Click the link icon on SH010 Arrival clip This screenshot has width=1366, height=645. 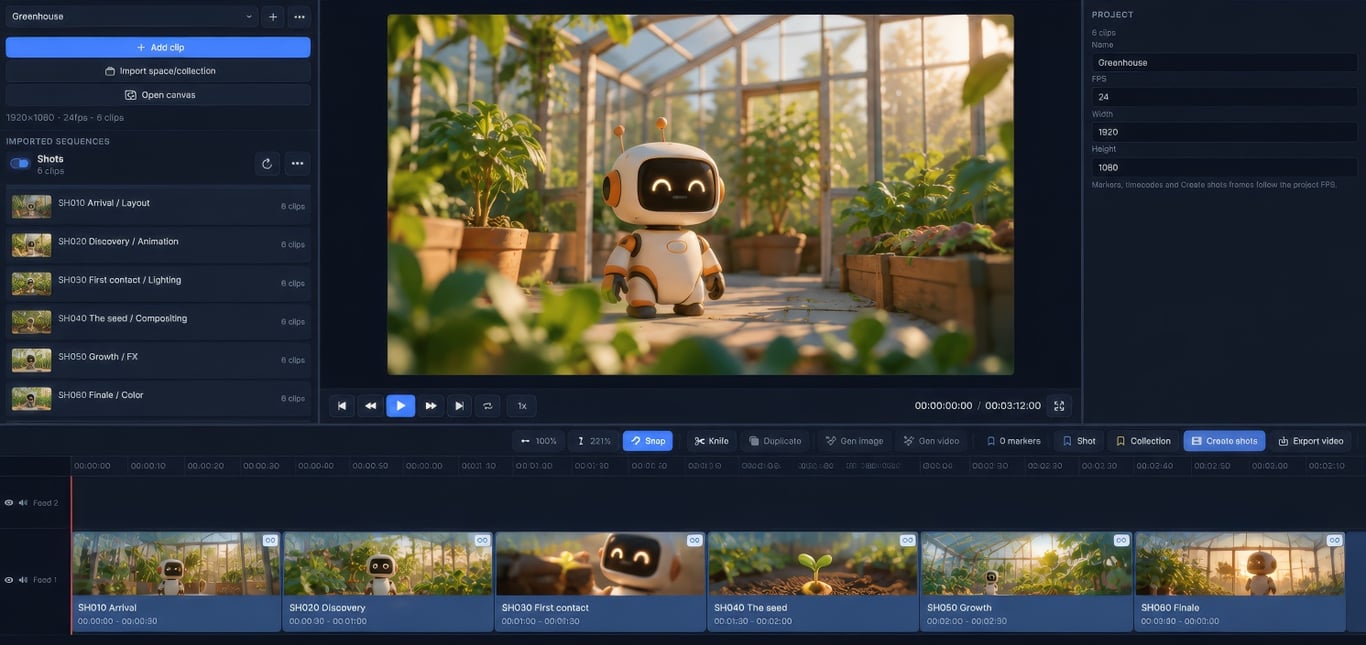pyautogui.click(x=269, y=540)
